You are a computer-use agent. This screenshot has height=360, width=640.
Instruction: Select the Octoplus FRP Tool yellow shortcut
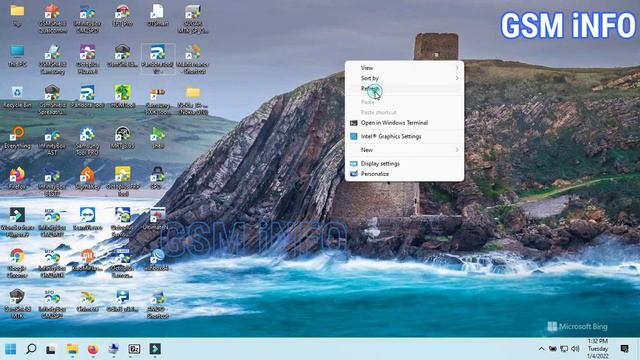[122, 182]
